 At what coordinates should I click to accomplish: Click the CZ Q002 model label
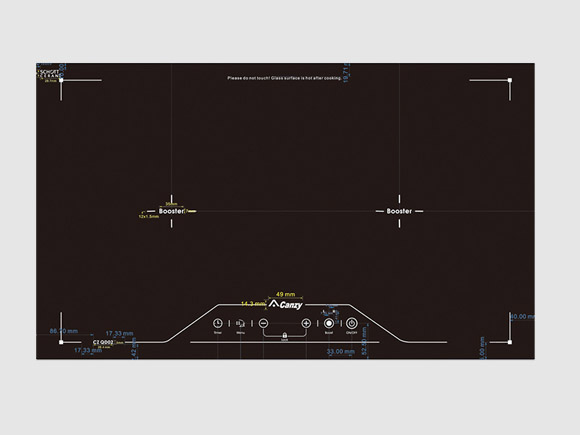coord(103,342)
